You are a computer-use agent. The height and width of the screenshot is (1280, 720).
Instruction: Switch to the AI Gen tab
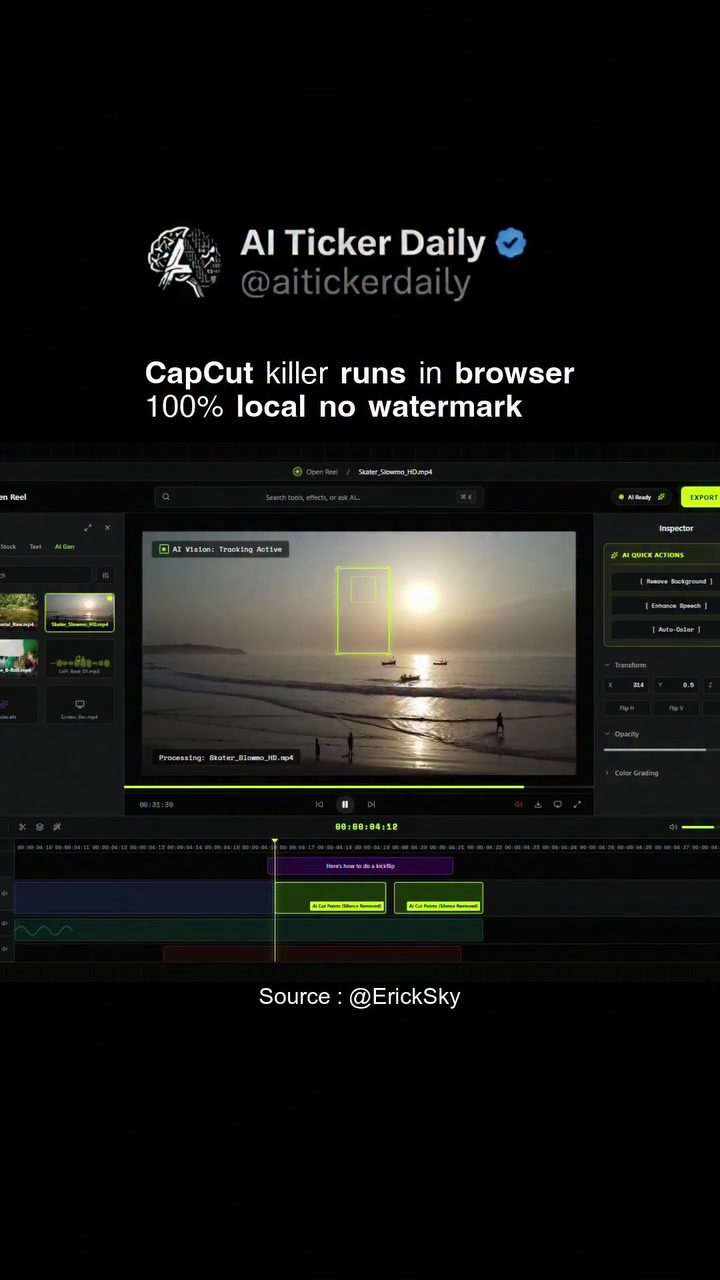64,547
